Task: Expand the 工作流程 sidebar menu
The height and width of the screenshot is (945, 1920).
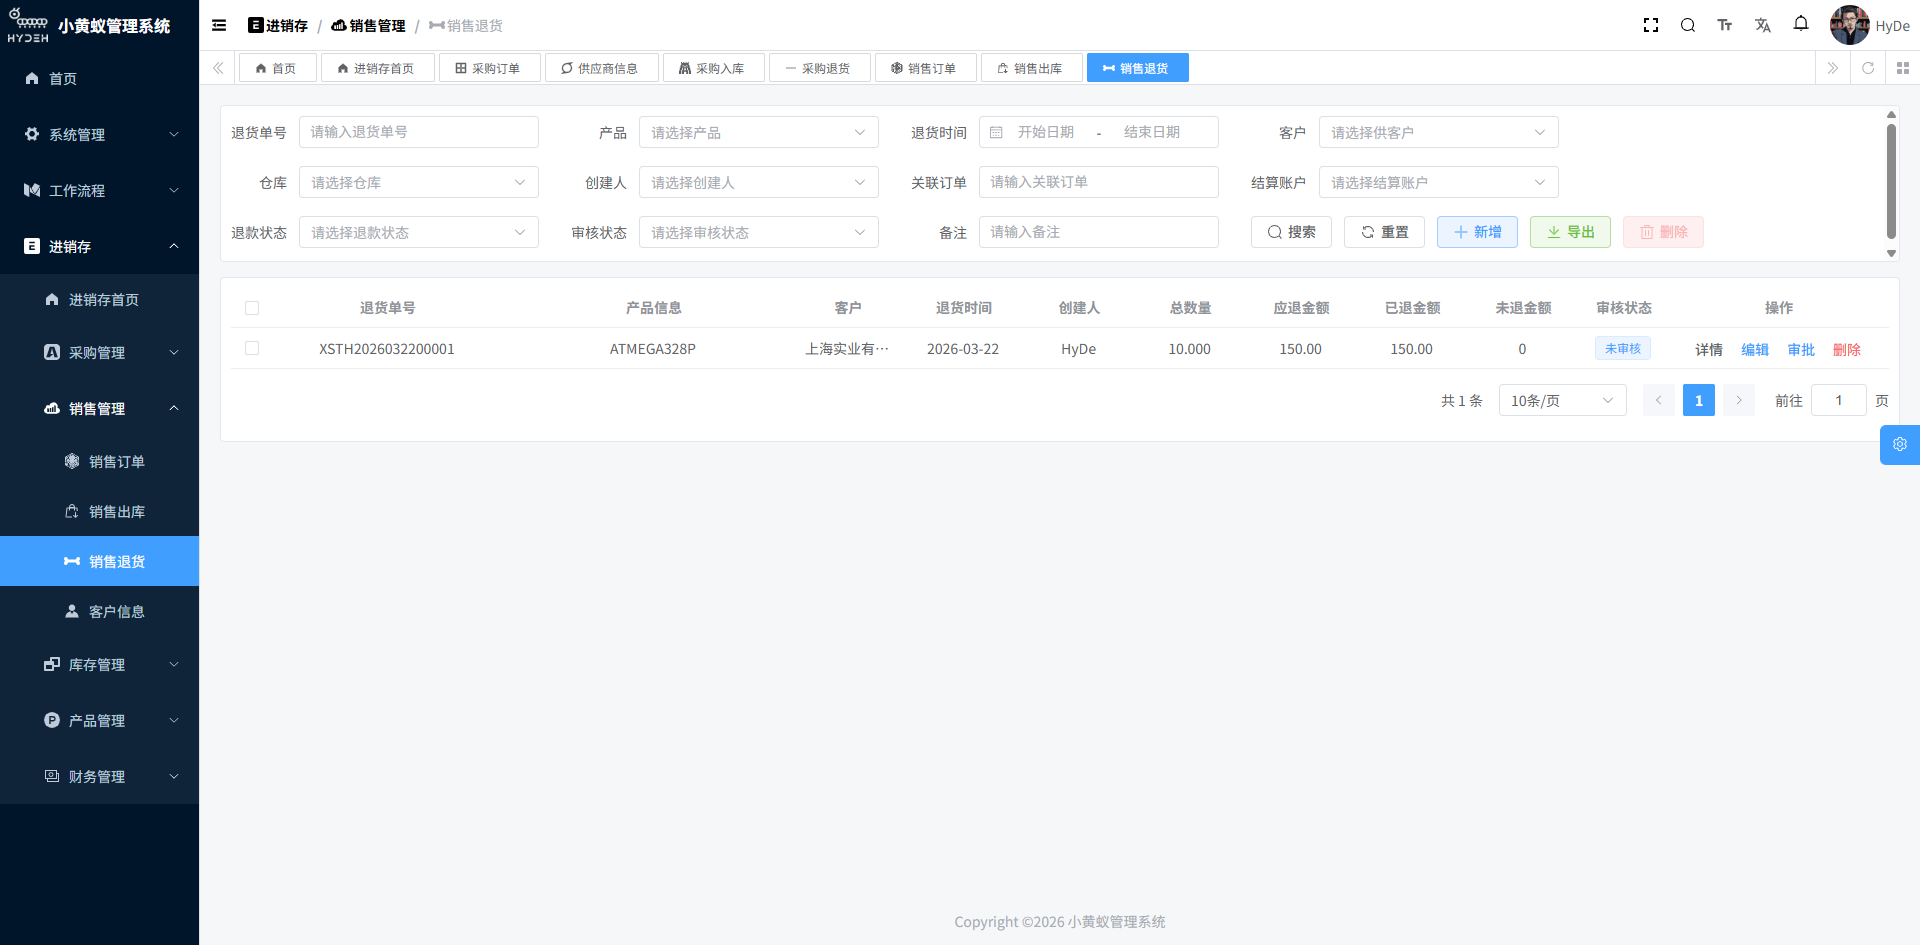Action: click(99, 190)
